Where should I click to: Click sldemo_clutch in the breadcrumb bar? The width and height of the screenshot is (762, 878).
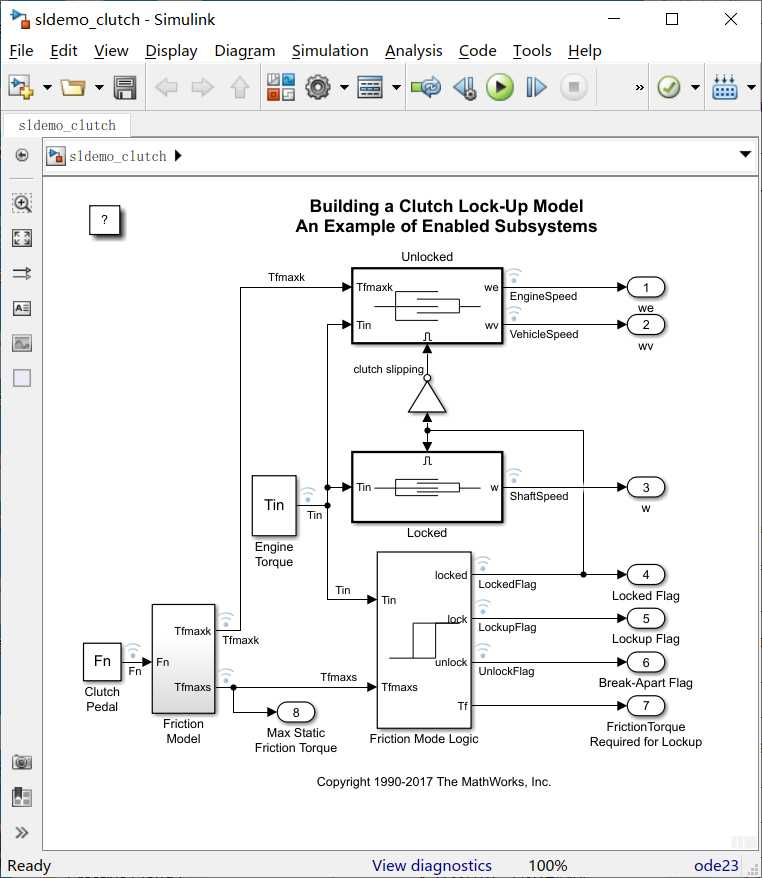(118, 156)
